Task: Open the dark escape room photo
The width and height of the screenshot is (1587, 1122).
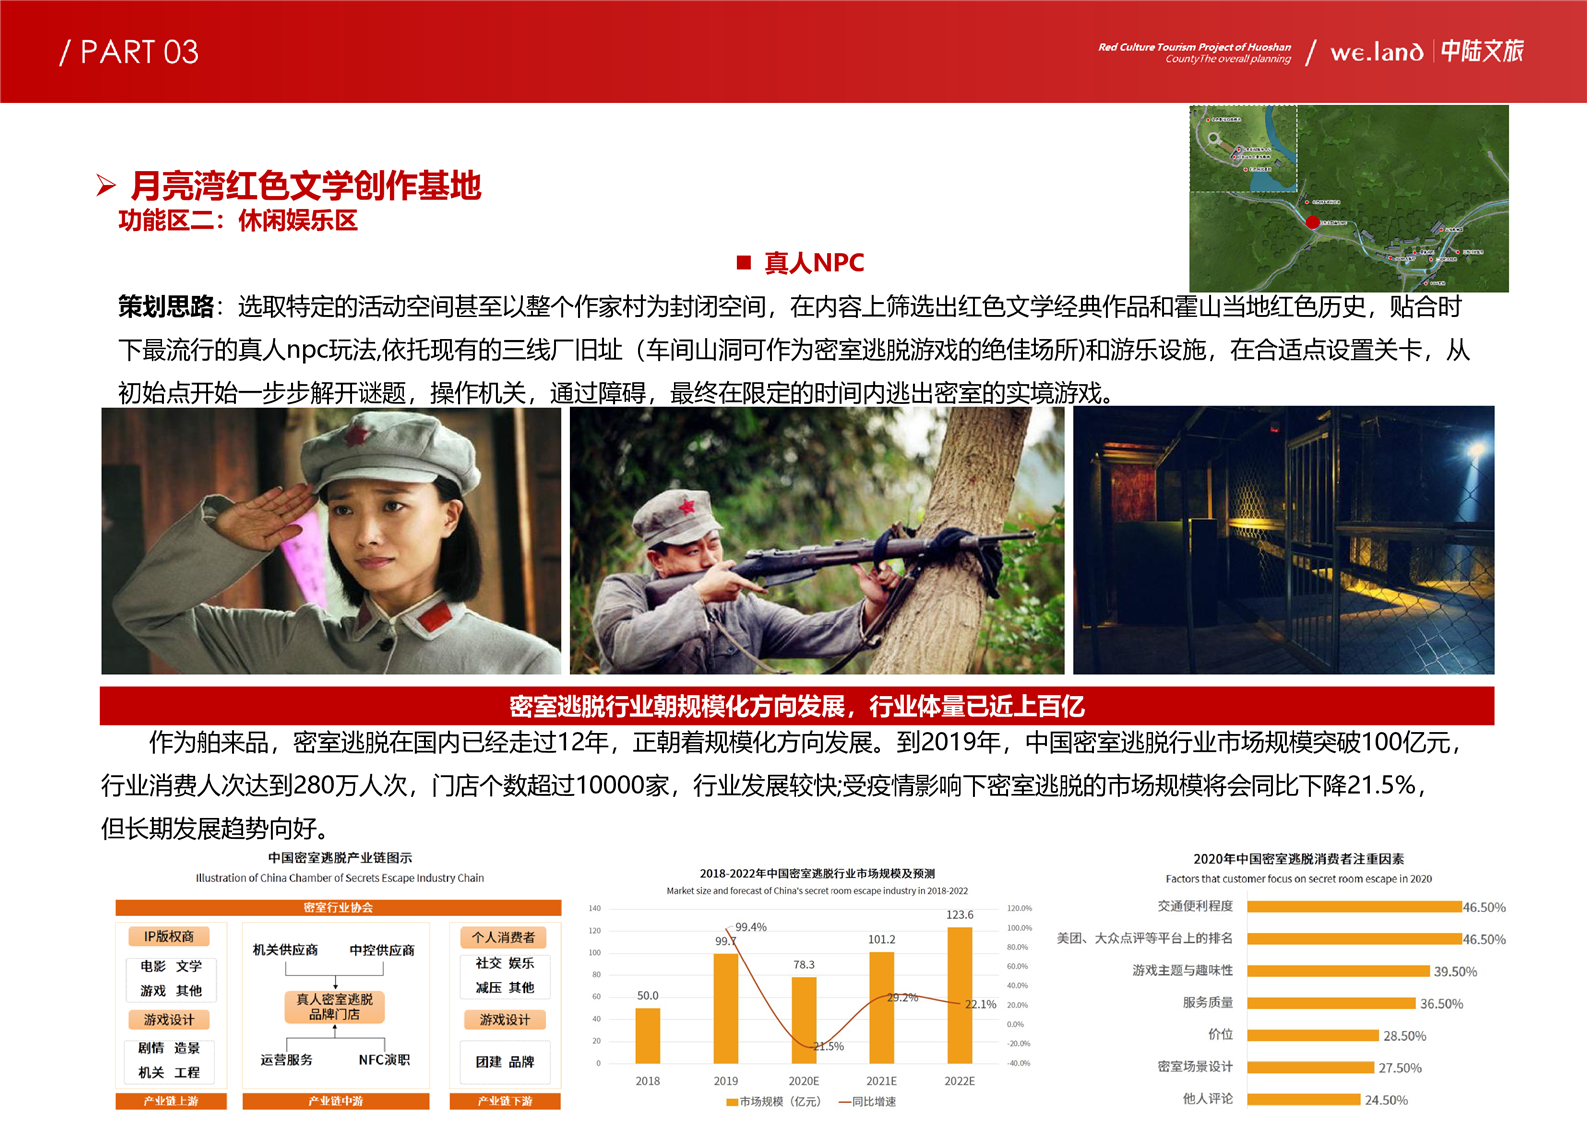Action: 1283,540
